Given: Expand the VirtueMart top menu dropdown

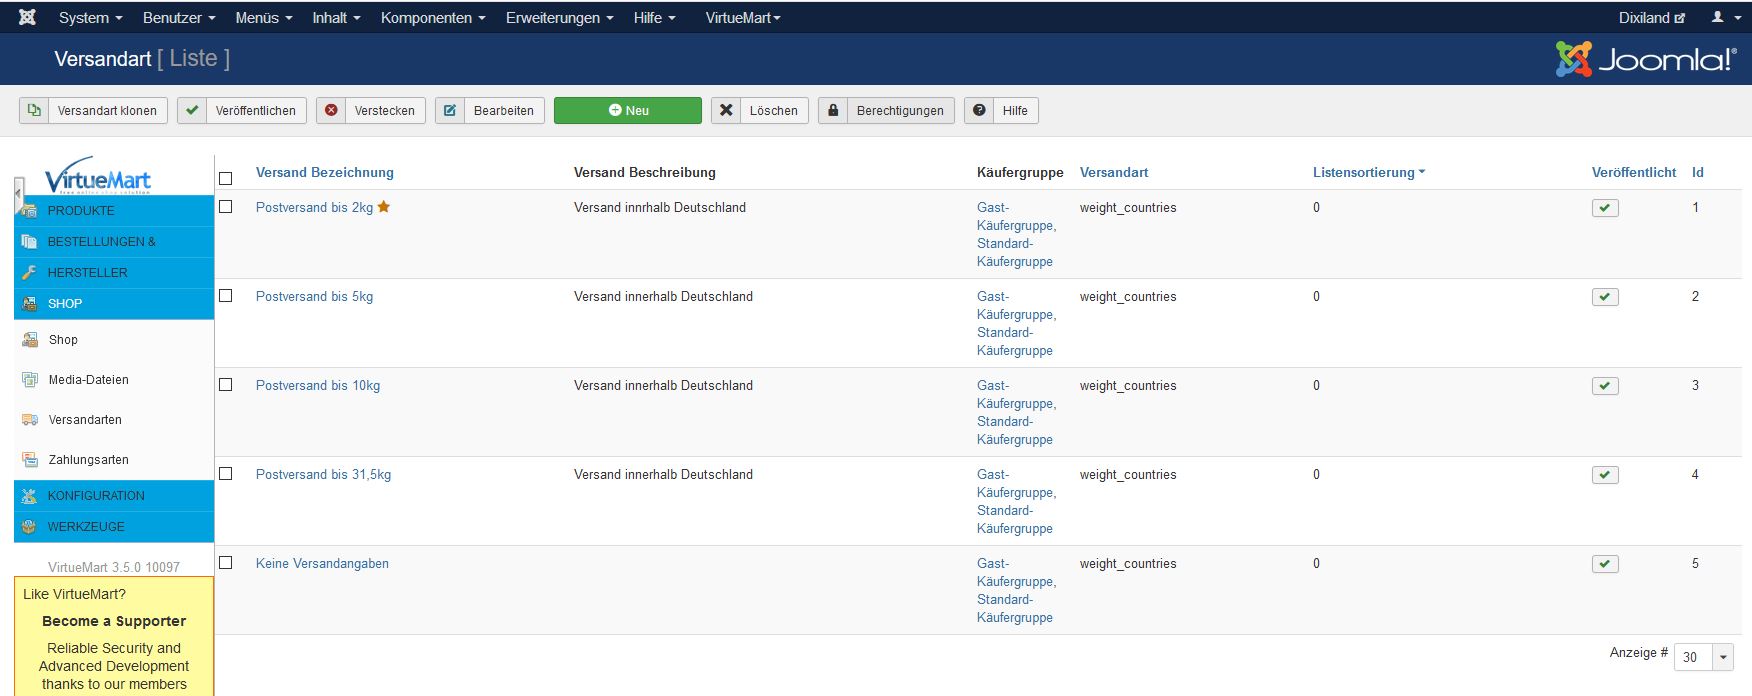Looking at the screenshot, I should pos(742,17).
